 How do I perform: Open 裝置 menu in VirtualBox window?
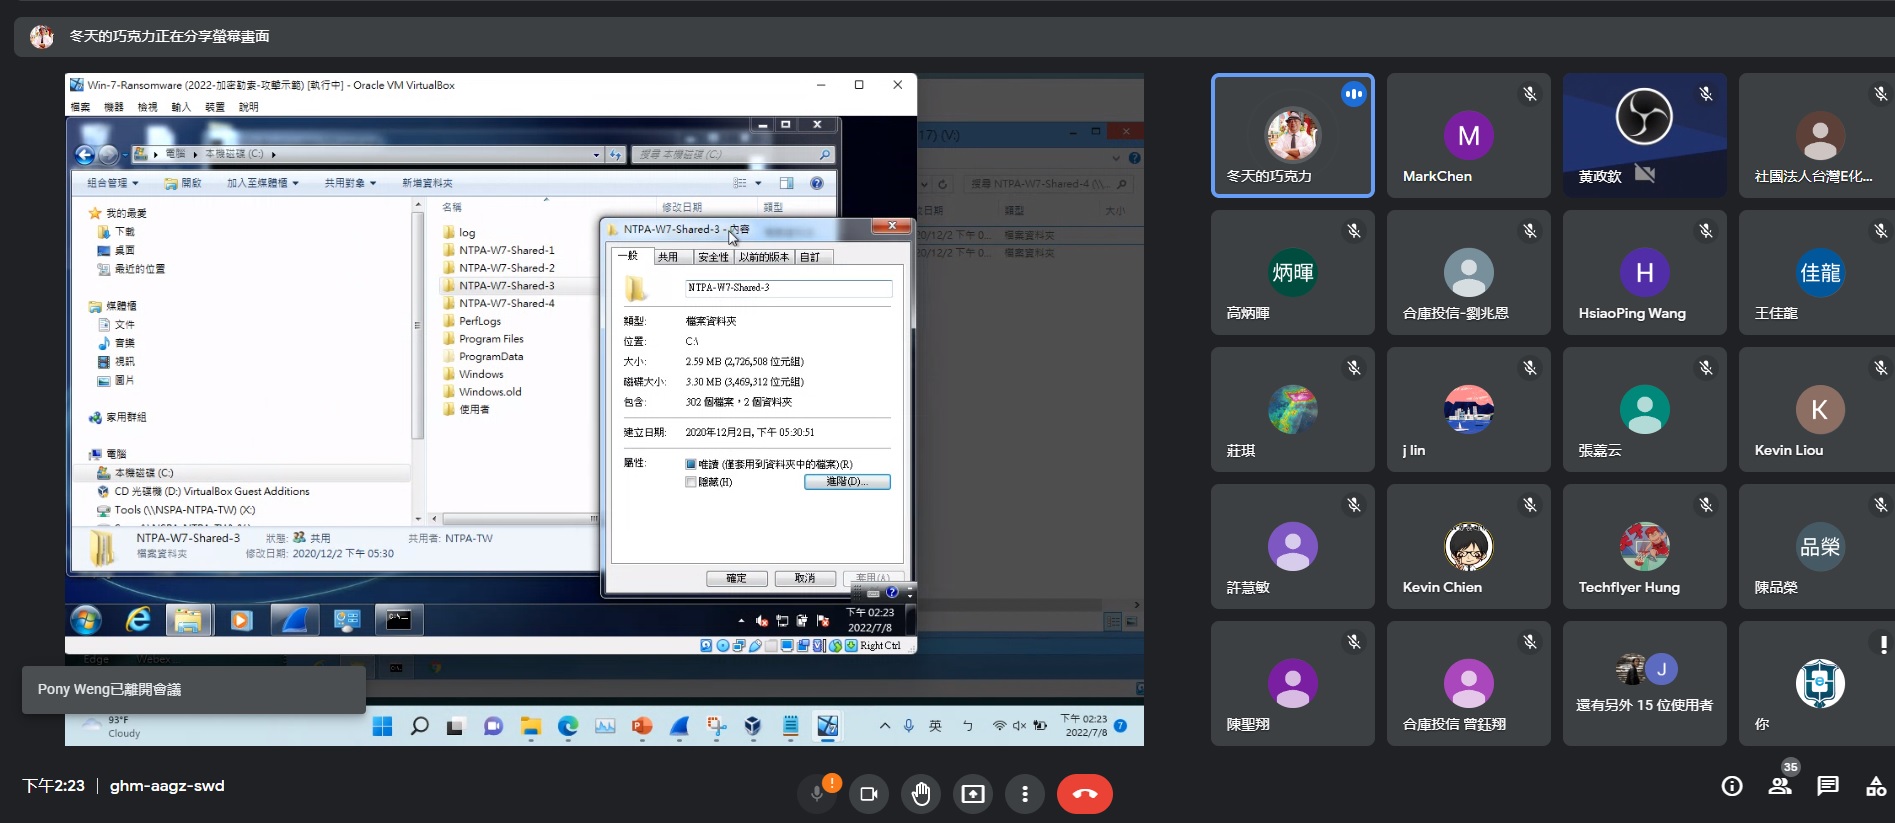(x=215, y=107)
